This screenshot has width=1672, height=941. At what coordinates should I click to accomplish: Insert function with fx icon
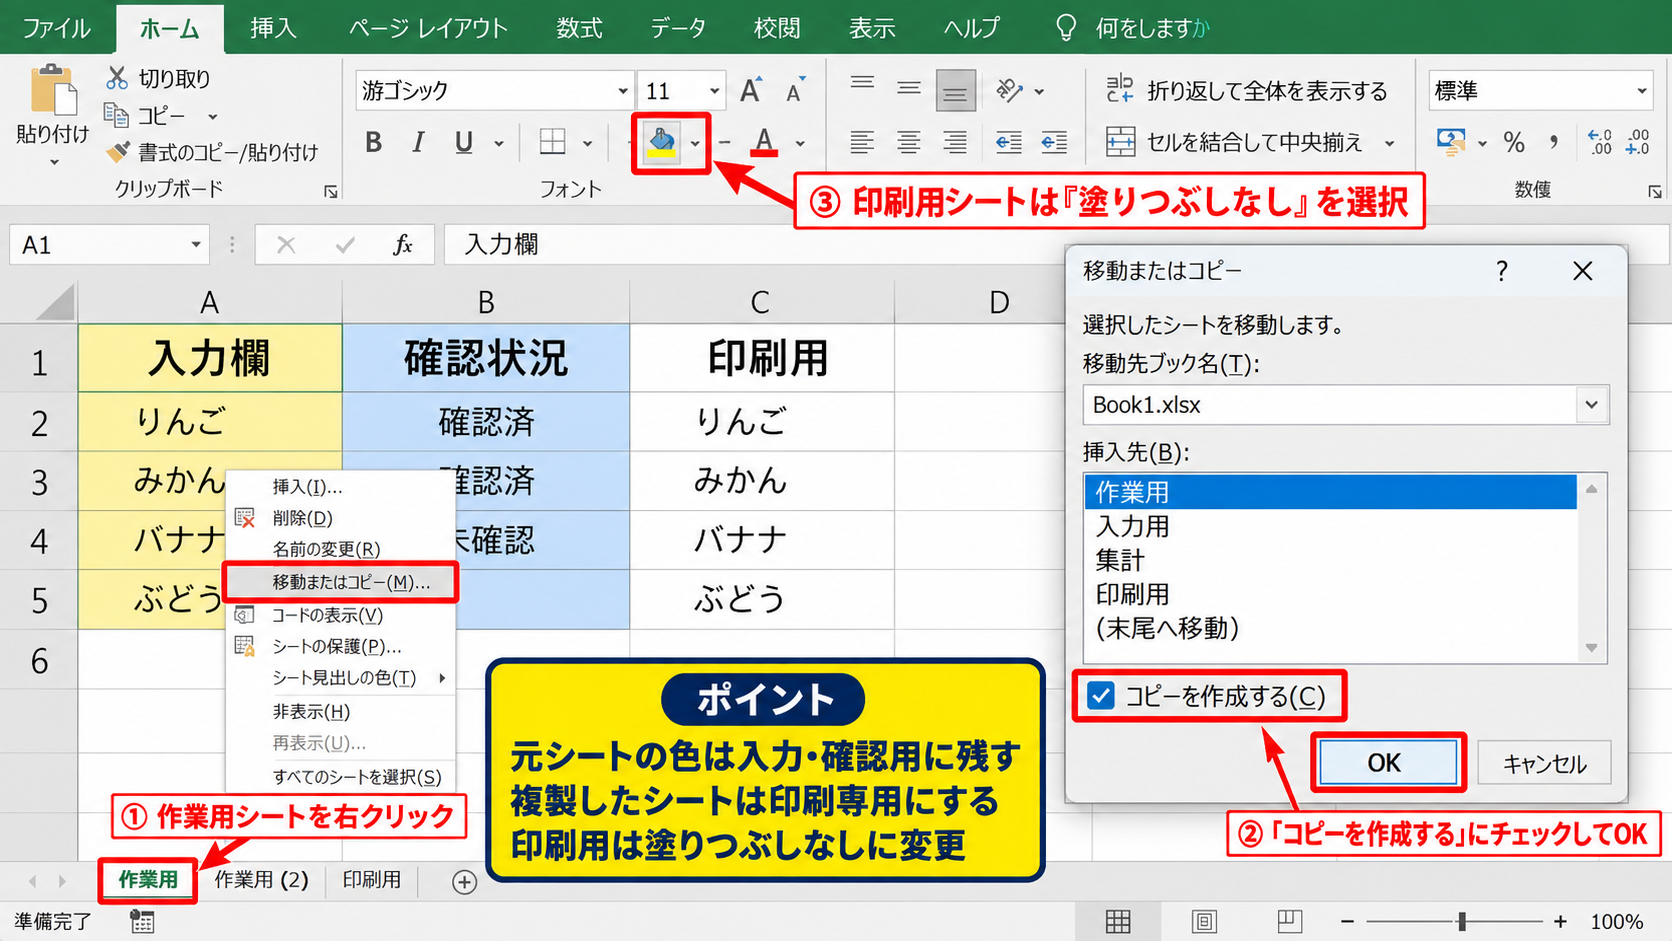403,245
